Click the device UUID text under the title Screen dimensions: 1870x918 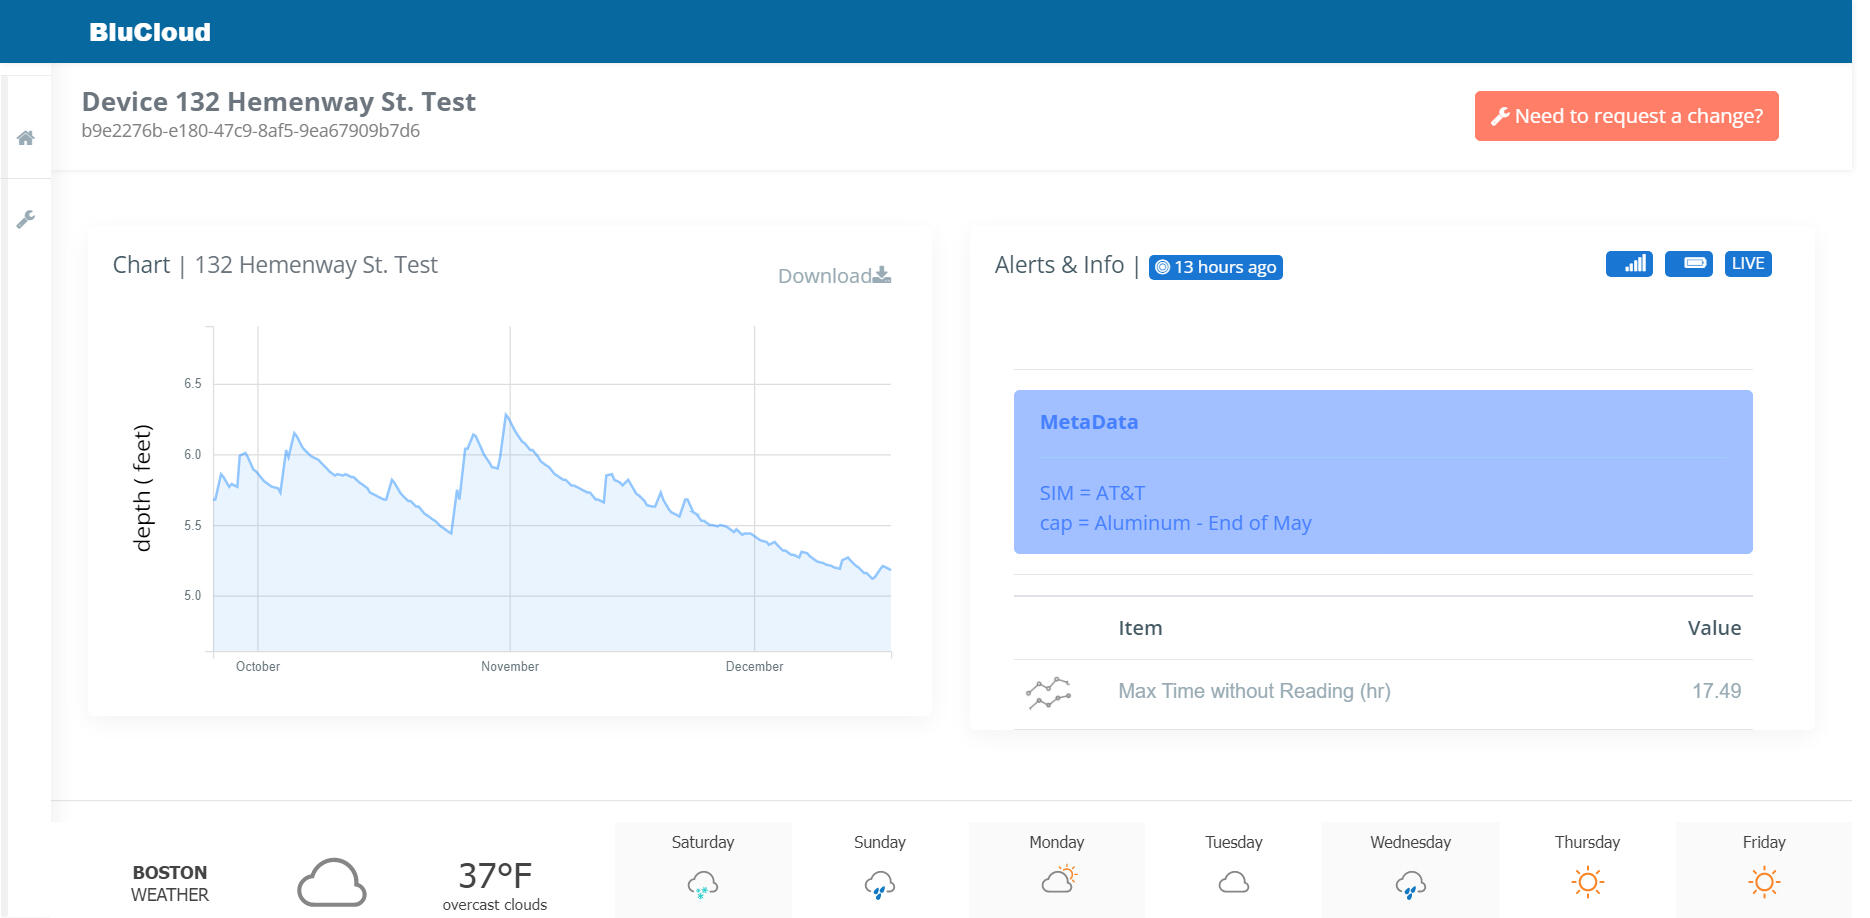(251, 130)
